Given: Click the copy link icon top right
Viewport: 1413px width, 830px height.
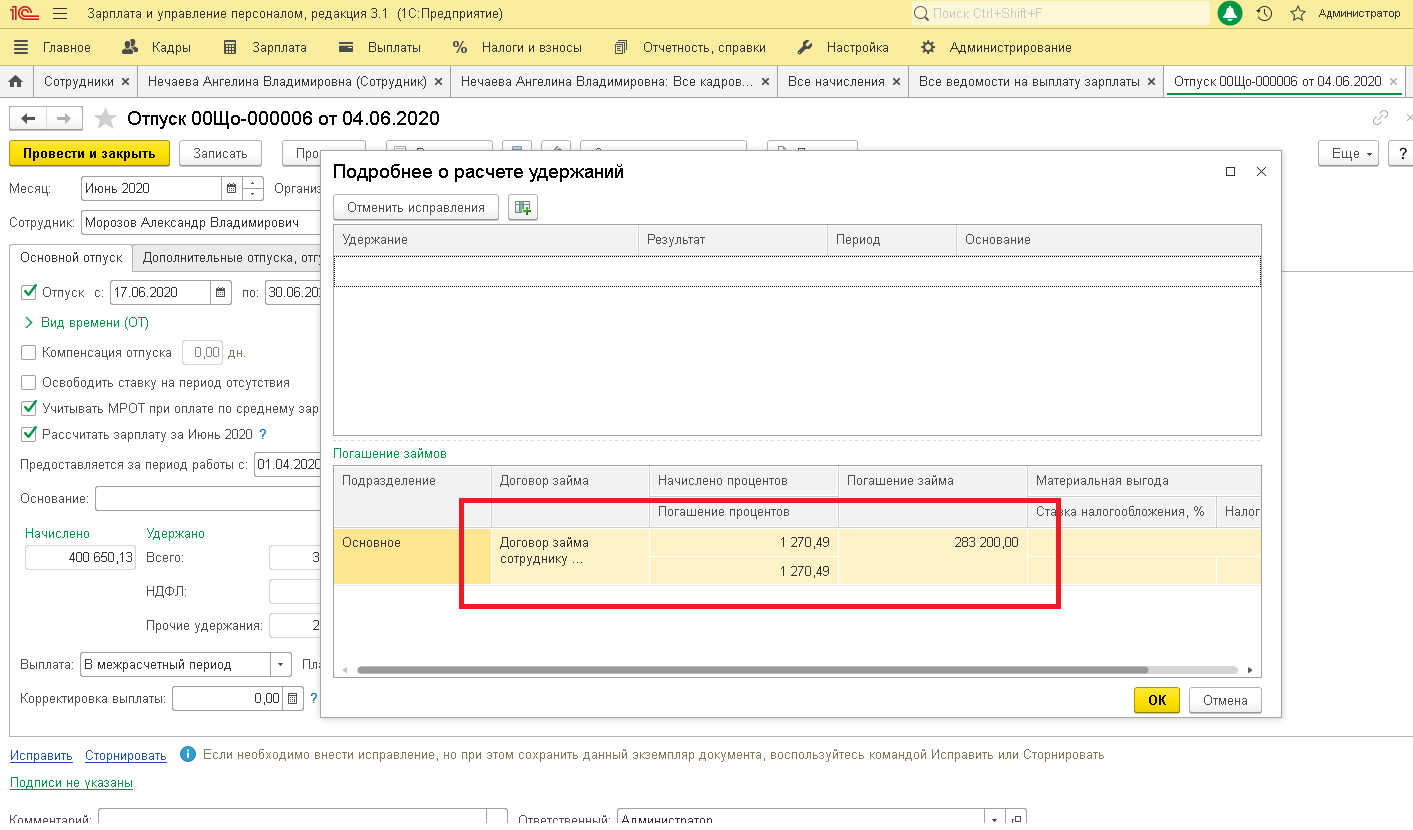Looking at the screenshot, I should pos(1380,118).
